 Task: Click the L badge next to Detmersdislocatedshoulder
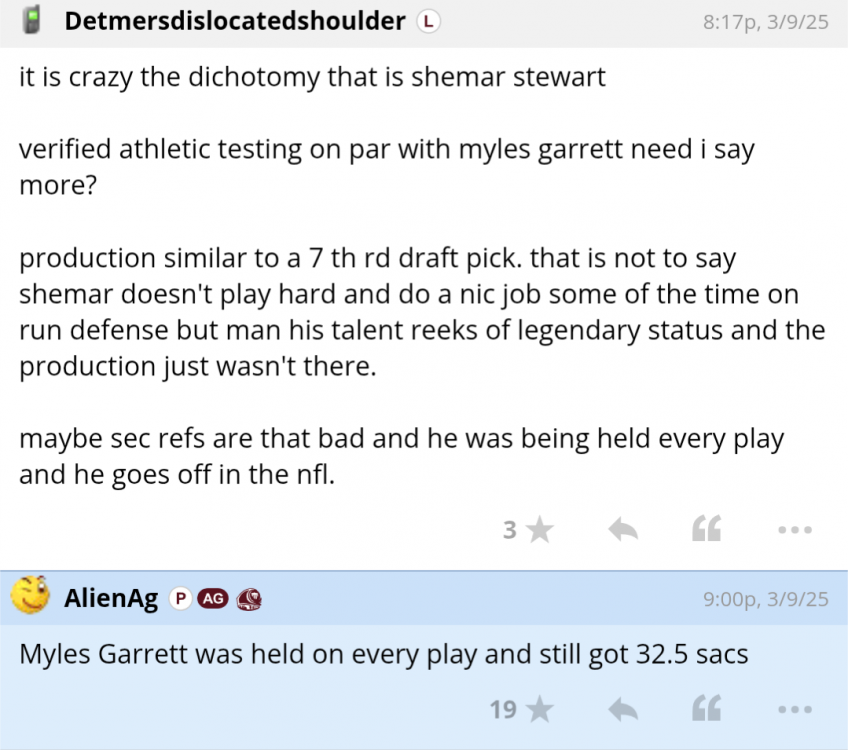click(428, 21)
